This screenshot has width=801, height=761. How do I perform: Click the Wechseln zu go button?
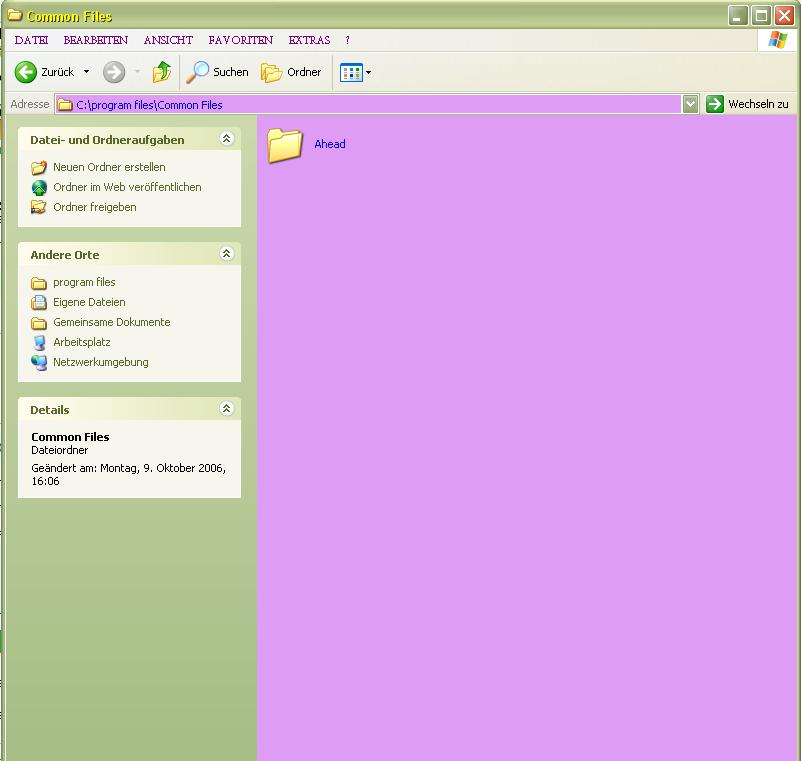tap(747, 104)
